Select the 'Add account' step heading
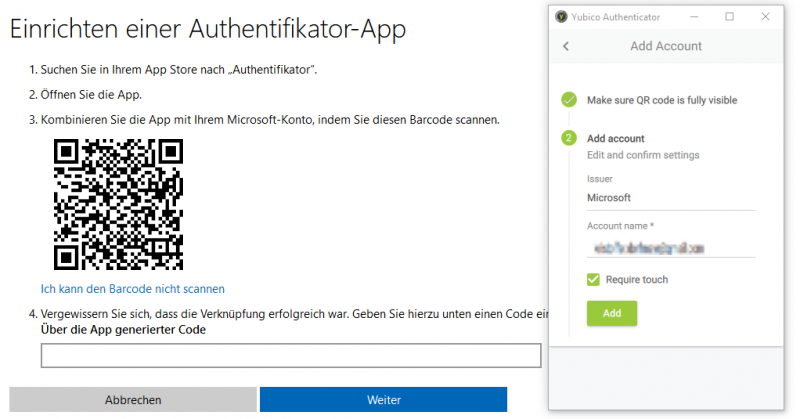800x419 pixels. [615, 138]
